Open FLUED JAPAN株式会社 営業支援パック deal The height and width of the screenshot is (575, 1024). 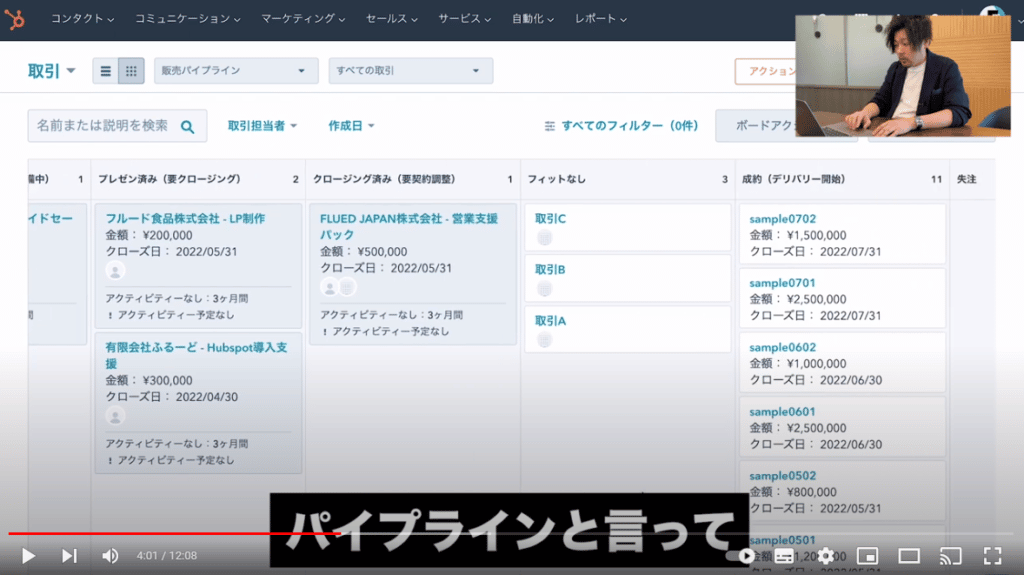tap(409, 226)
